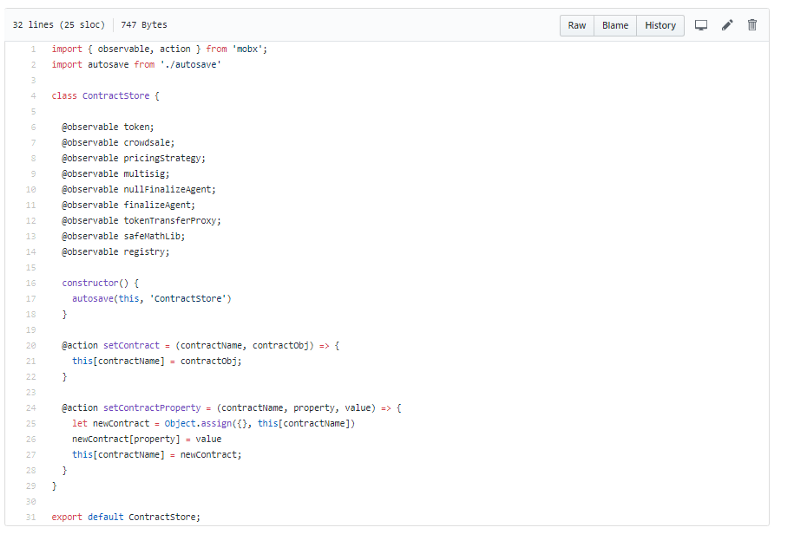This screenshot has width=800, height=540.
Task: View the Raw file contents
Action: tap(577, 26)
